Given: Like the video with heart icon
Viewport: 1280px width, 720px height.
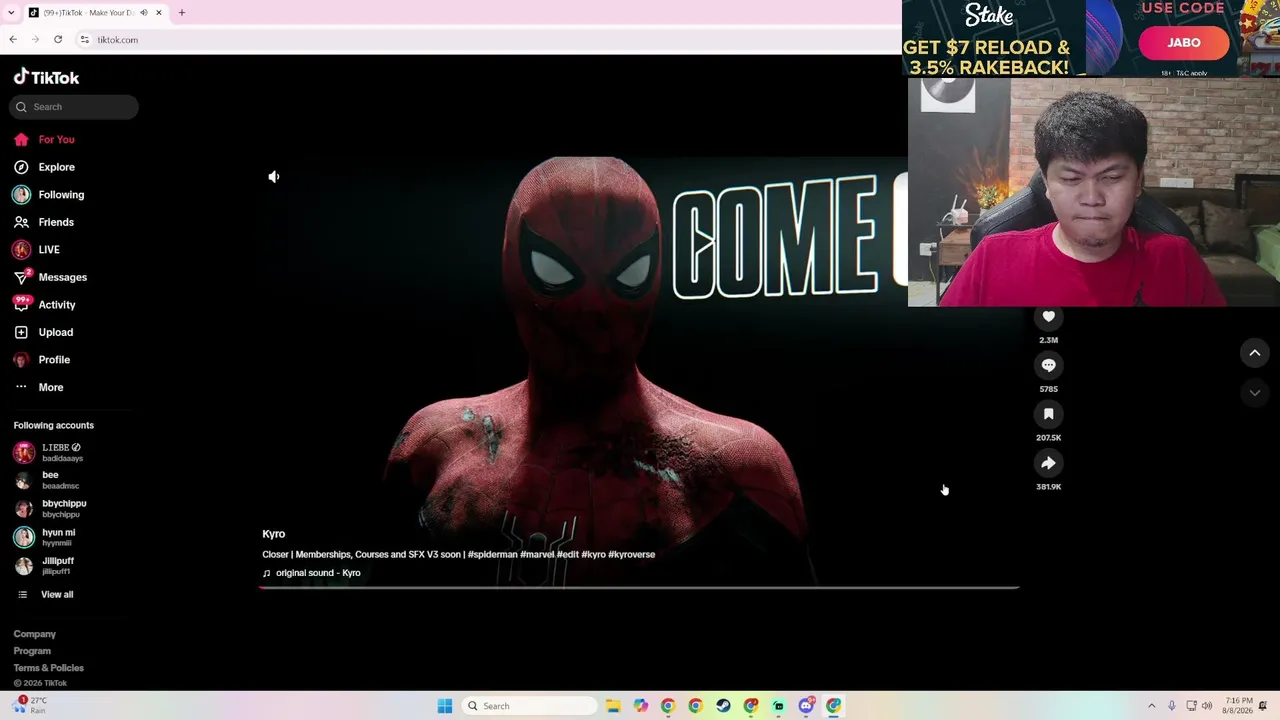Looking at the screenshot, I should (1048, 317).
